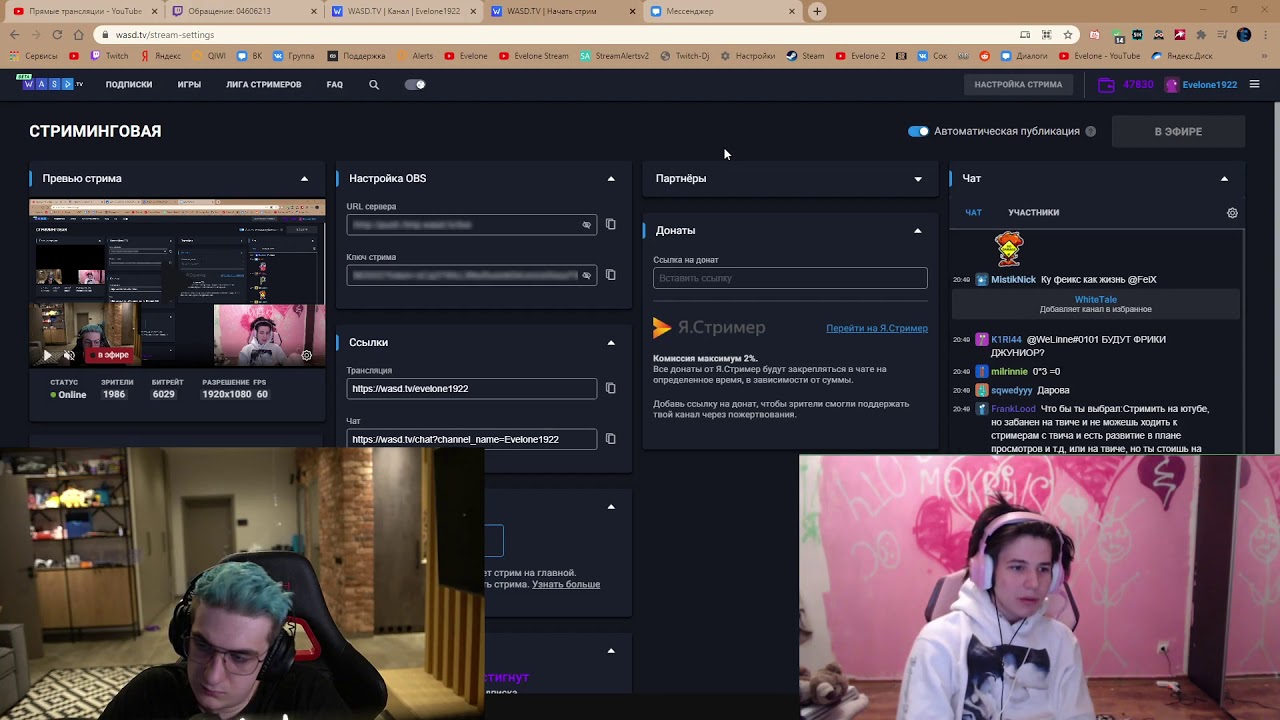The width and height of the screenshot is (1280, 720).
Task: Reveal hidden Ключ стрима with eye icon
Action: click(x=587, y=275)
